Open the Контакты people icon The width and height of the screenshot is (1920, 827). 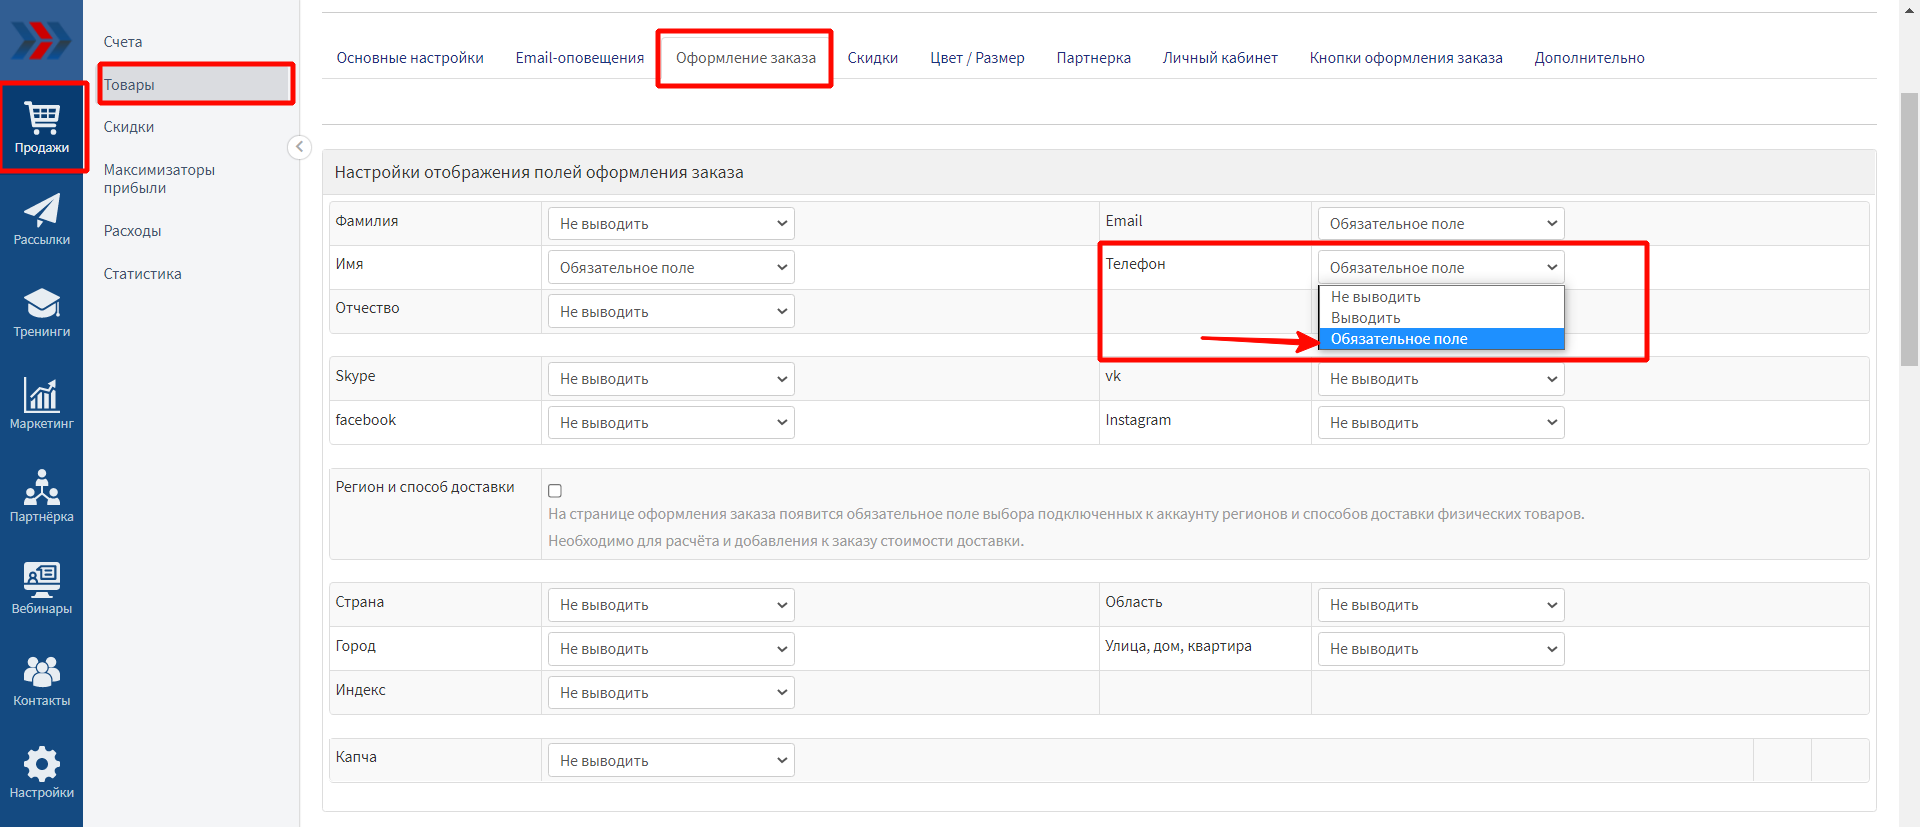click(x=42, y=680)
